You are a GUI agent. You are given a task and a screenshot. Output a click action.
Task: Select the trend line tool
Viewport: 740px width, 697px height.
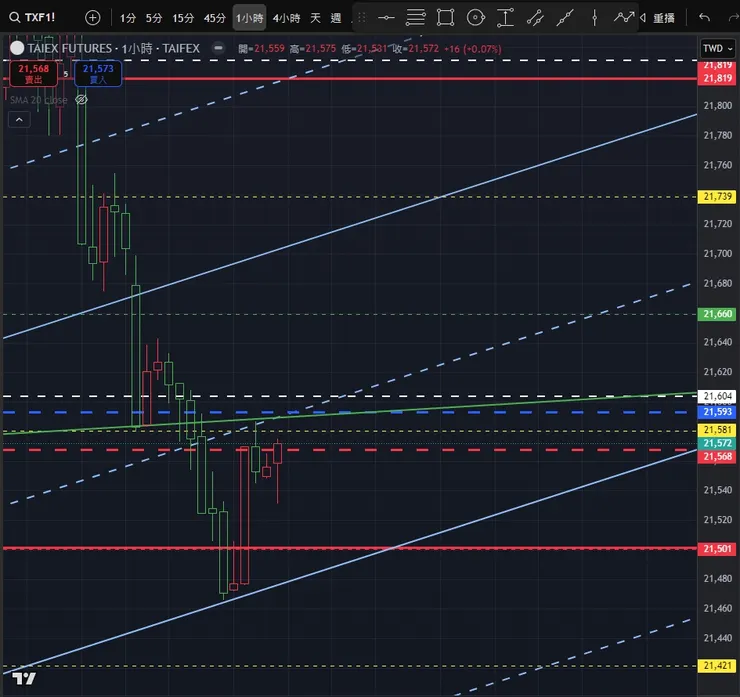(564, 18)
